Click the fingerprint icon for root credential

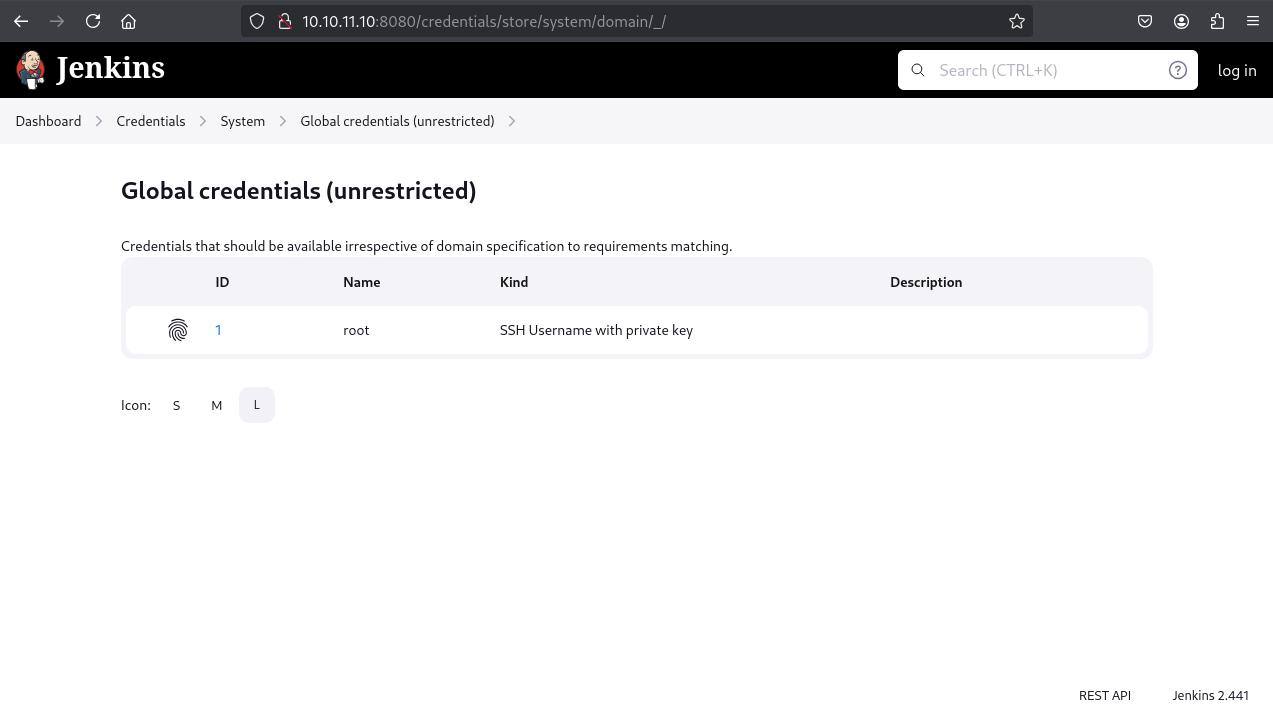[x=178, y=330]
